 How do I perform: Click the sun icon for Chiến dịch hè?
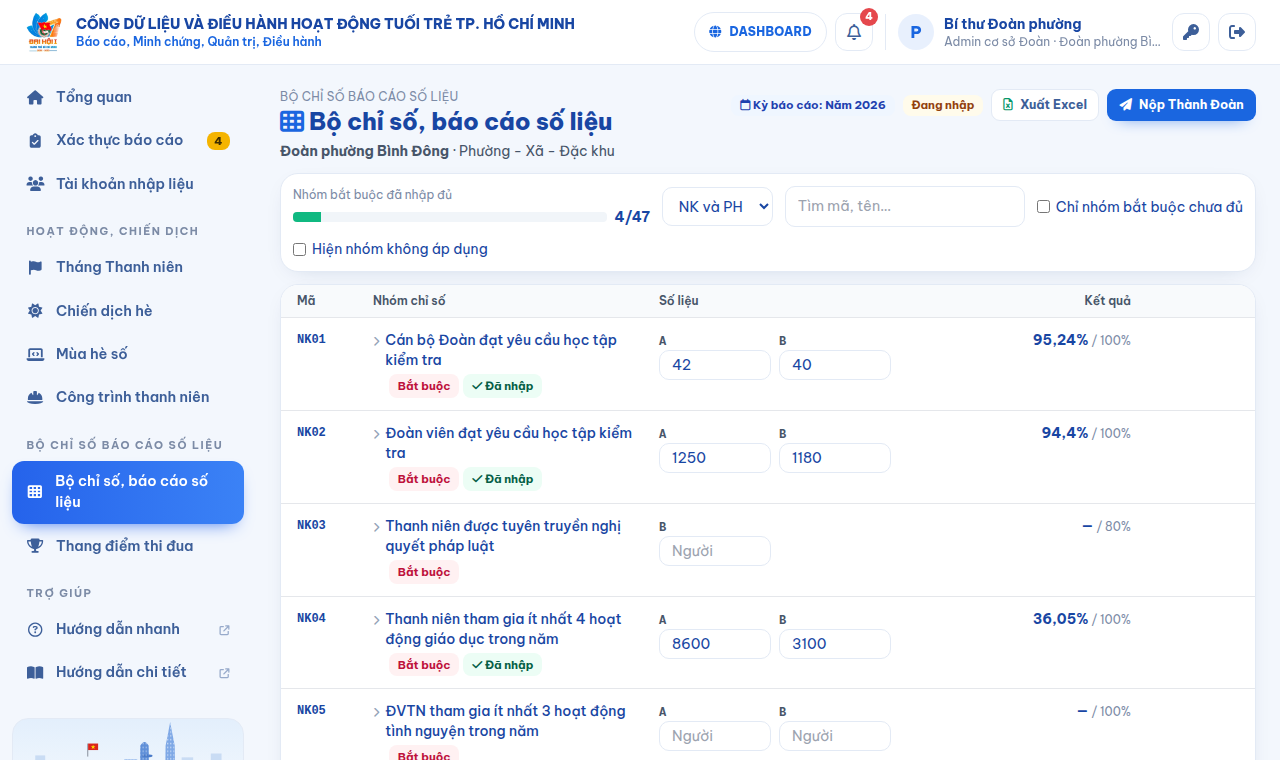tap(35, 311)
